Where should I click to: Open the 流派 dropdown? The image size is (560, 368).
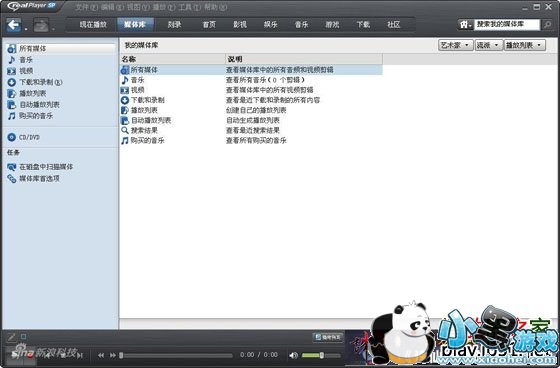[x=489, y=45]
